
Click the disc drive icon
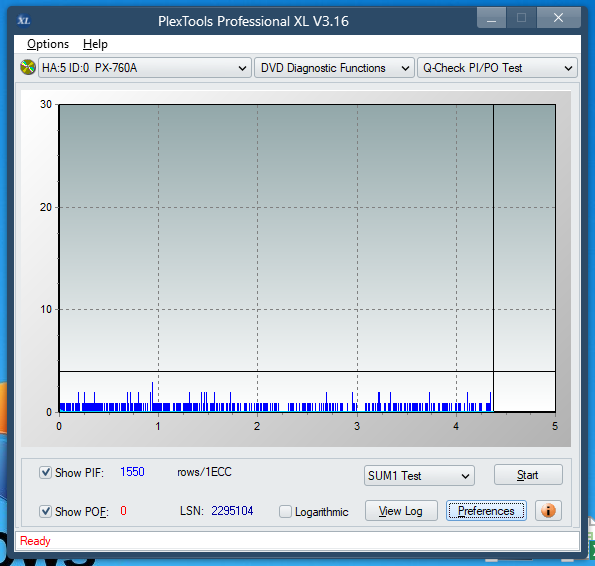28,68
